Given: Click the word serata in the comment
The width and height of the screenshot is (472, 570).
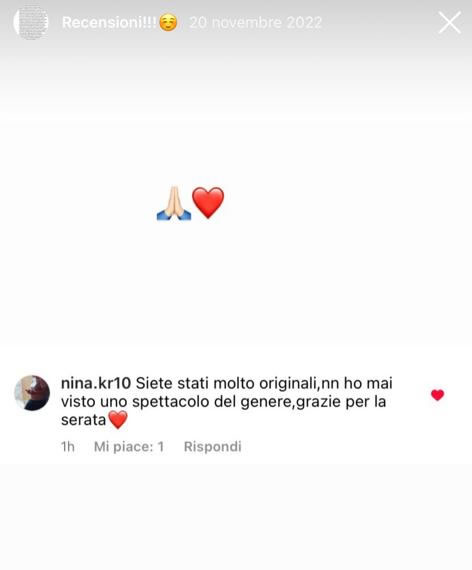Looking at the screenshot, I should click(83, 420).
